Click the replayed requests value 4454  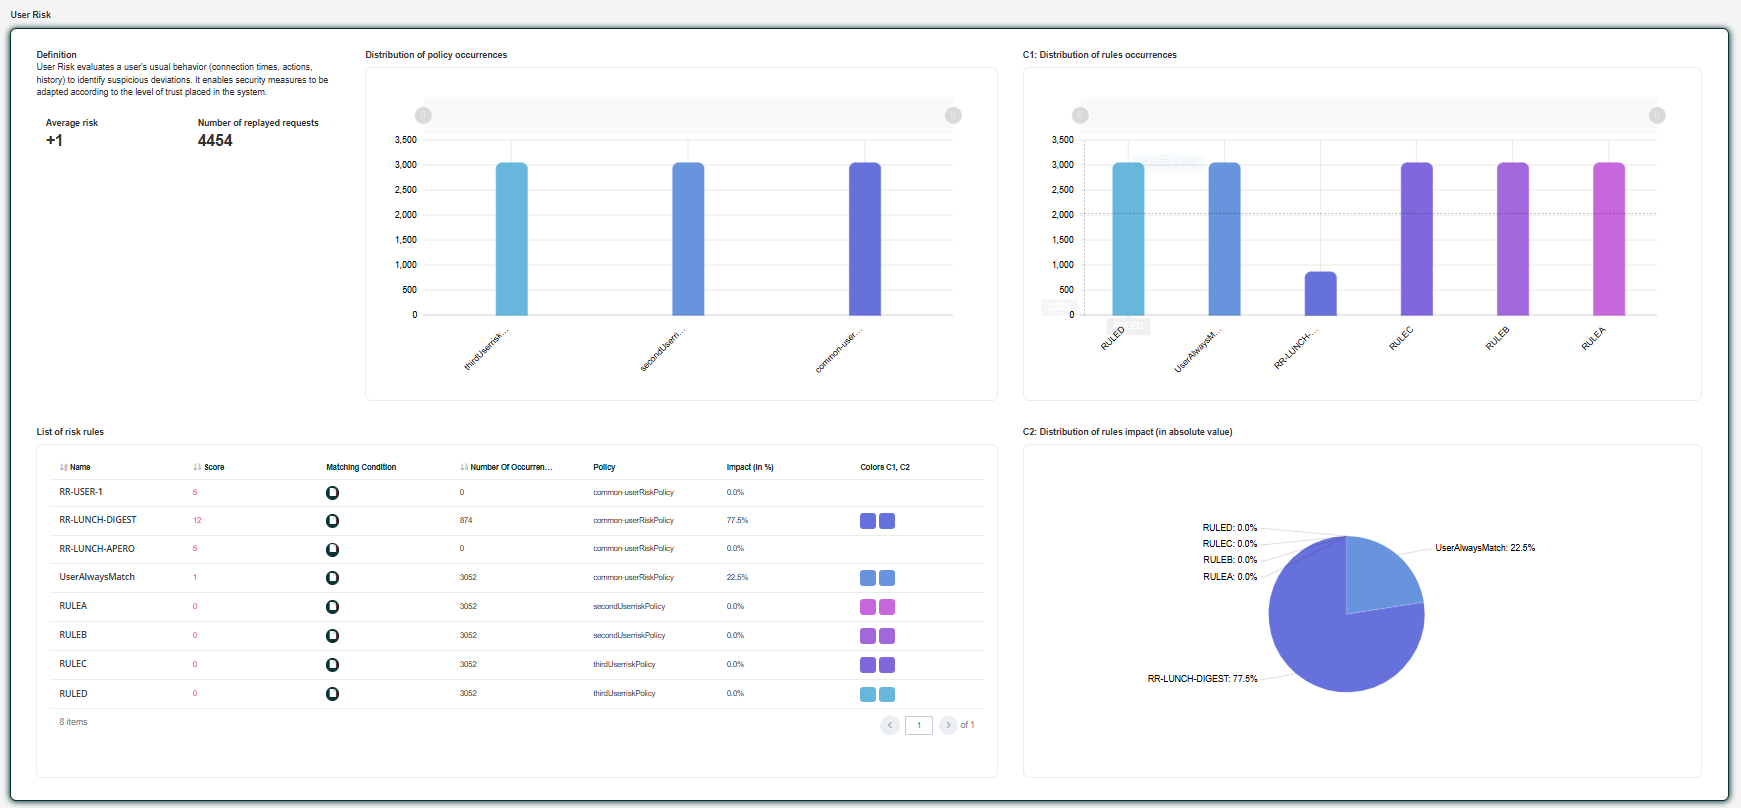[215, 141]
